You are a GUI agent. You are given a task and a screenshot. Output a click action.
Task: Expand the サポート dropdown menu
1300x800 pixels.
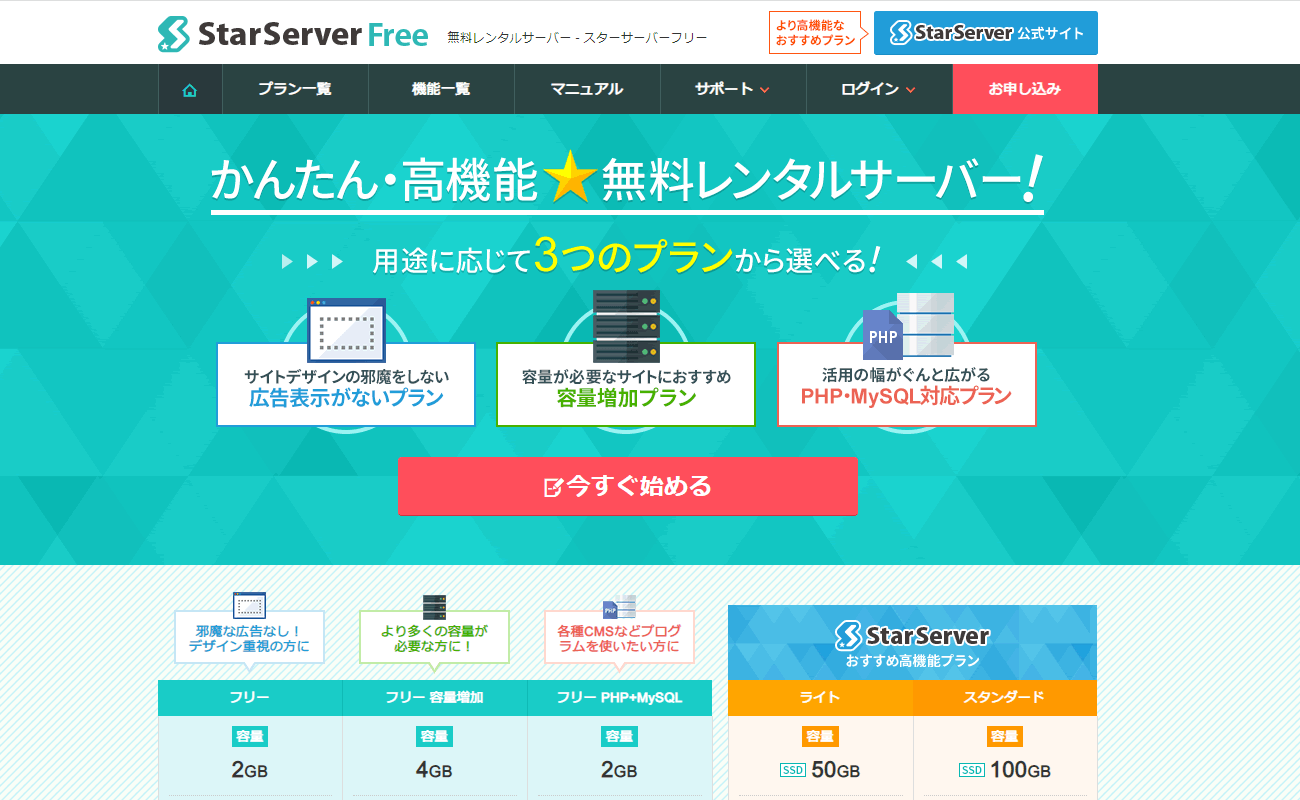(x=732, y=89)
